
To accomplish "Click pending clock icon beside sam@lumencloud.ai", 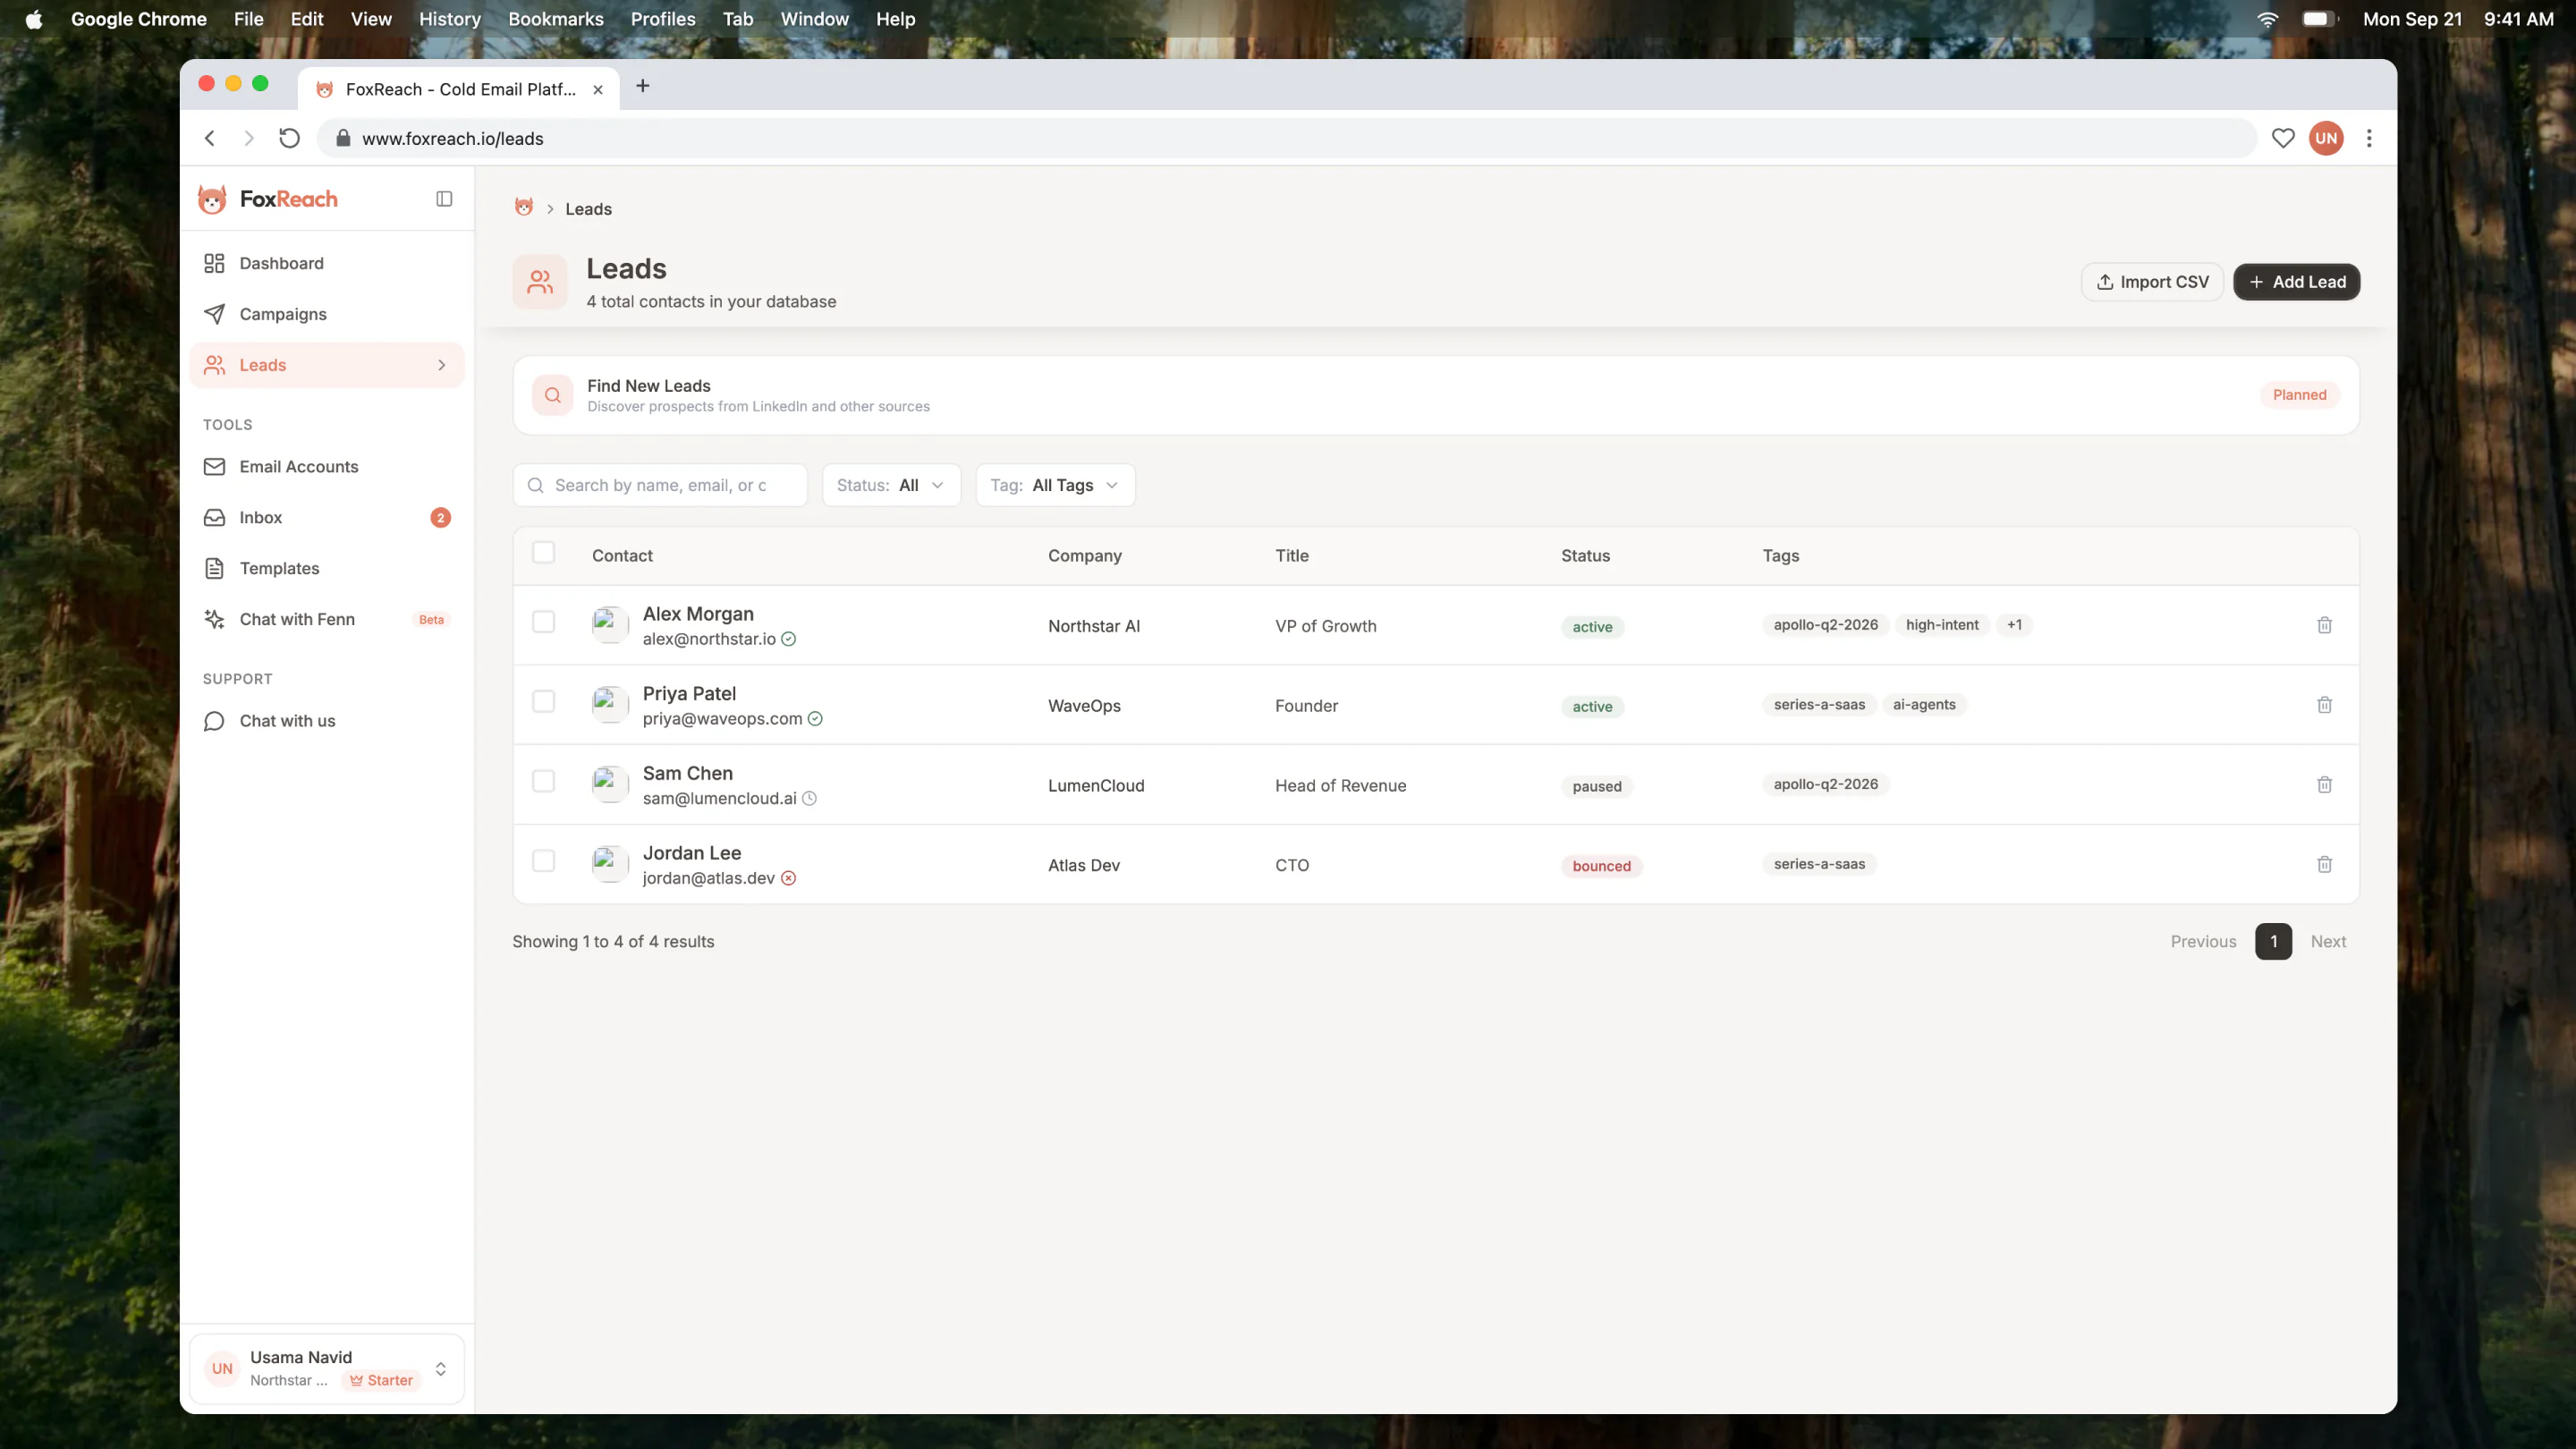I will pyautogui.click(x=810, y=799).
